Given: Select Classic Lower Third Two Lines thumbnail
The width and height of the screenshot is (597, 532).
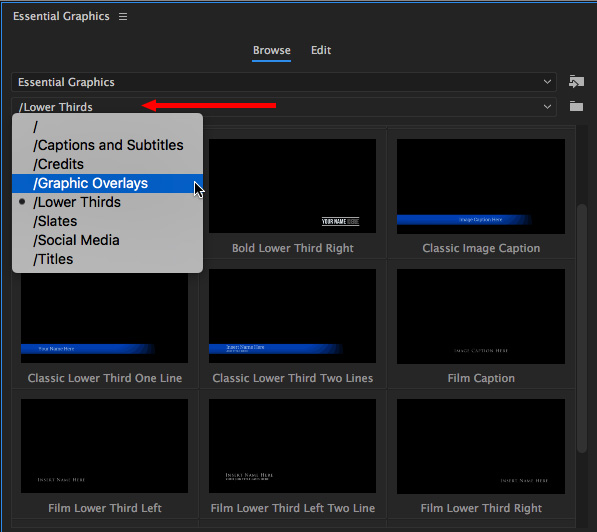Looking at the screenshot, I should (292, 316).
